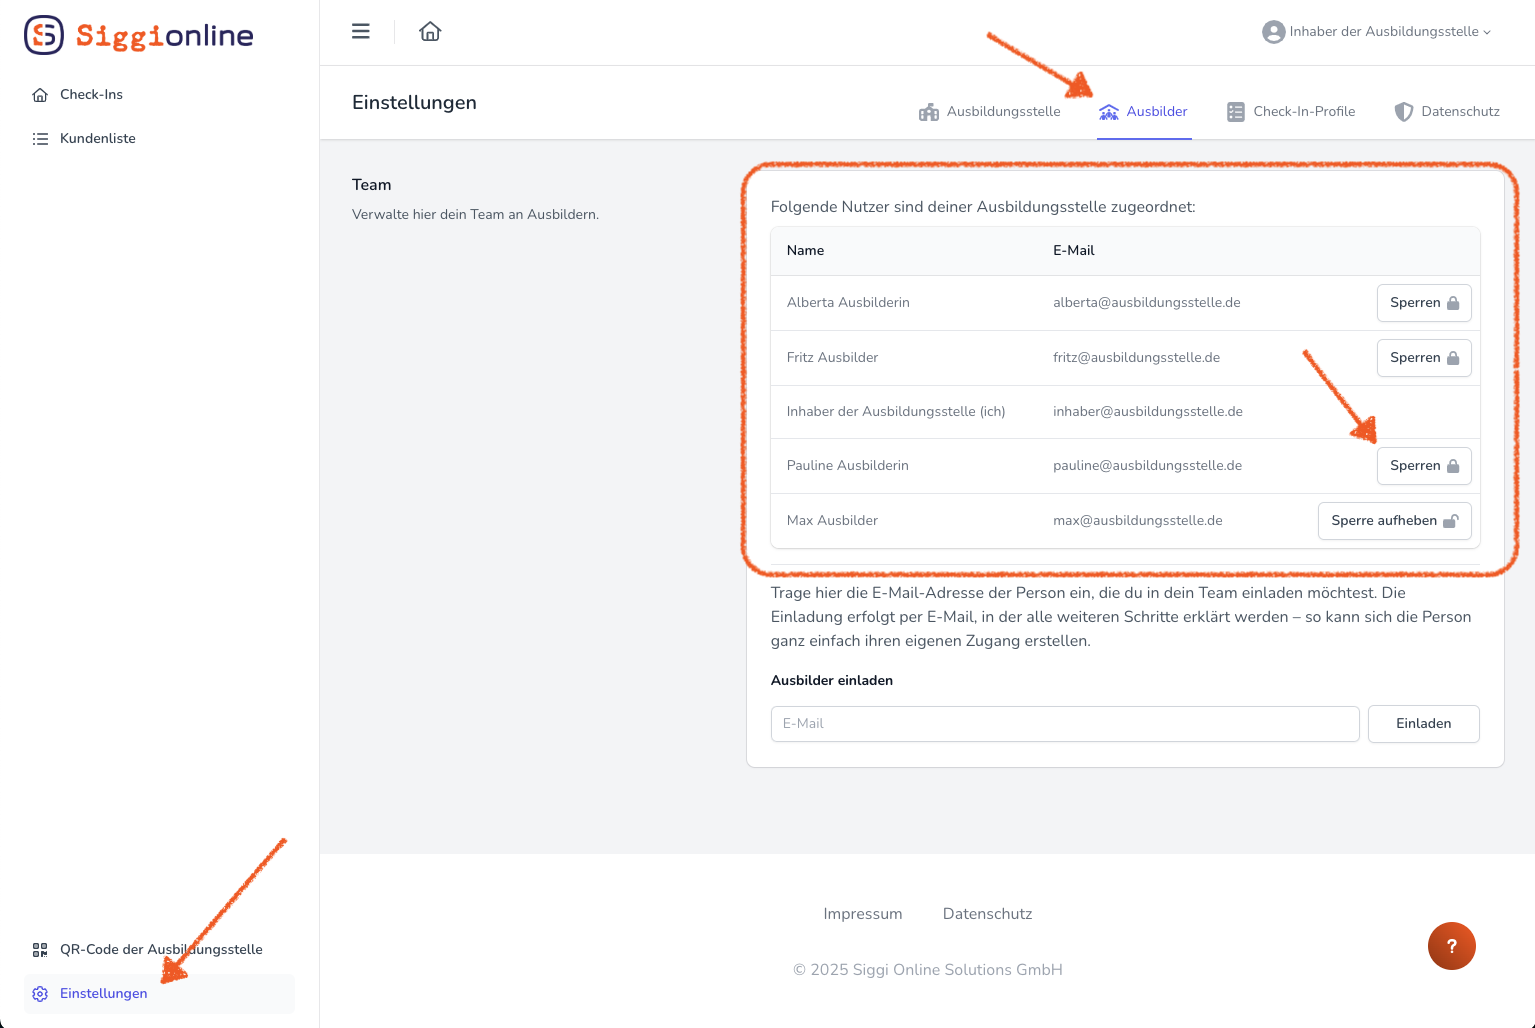Switch to the Ausbildungsstelle tab
The width and height of the screenshot is (1535, 1028).
pyautogui.click(x=990, y=112)
